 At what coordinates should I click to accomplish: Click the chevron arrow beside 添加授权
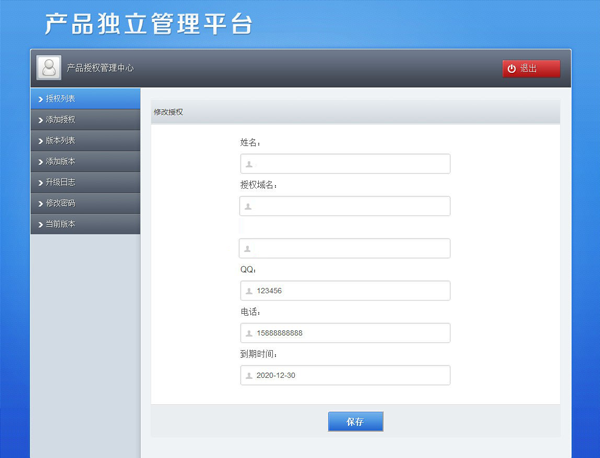point(41,120)
